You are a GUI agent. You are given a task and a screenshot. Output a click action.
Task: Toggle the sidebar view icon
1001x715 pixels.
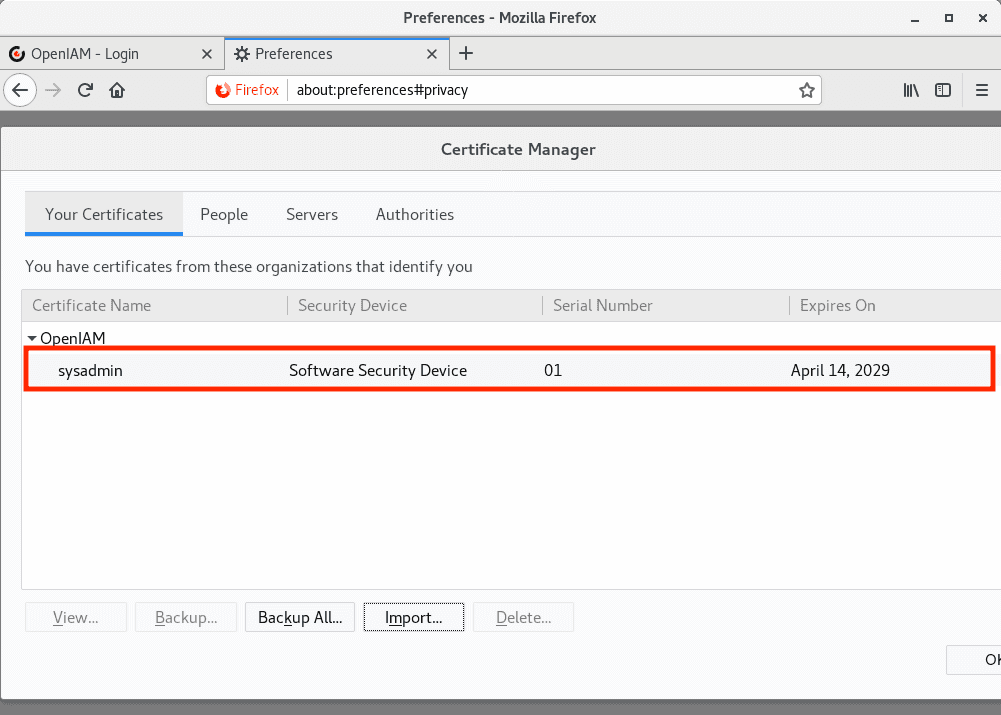pos(943,90)
